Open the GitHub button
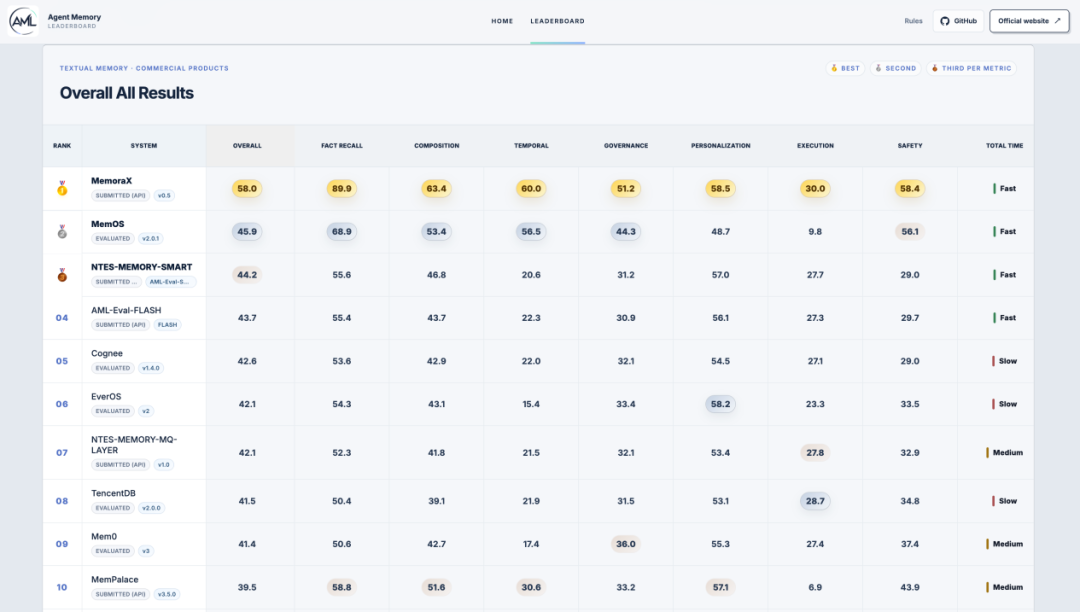Screen dimensions: 1080x612 pos(958,21)
